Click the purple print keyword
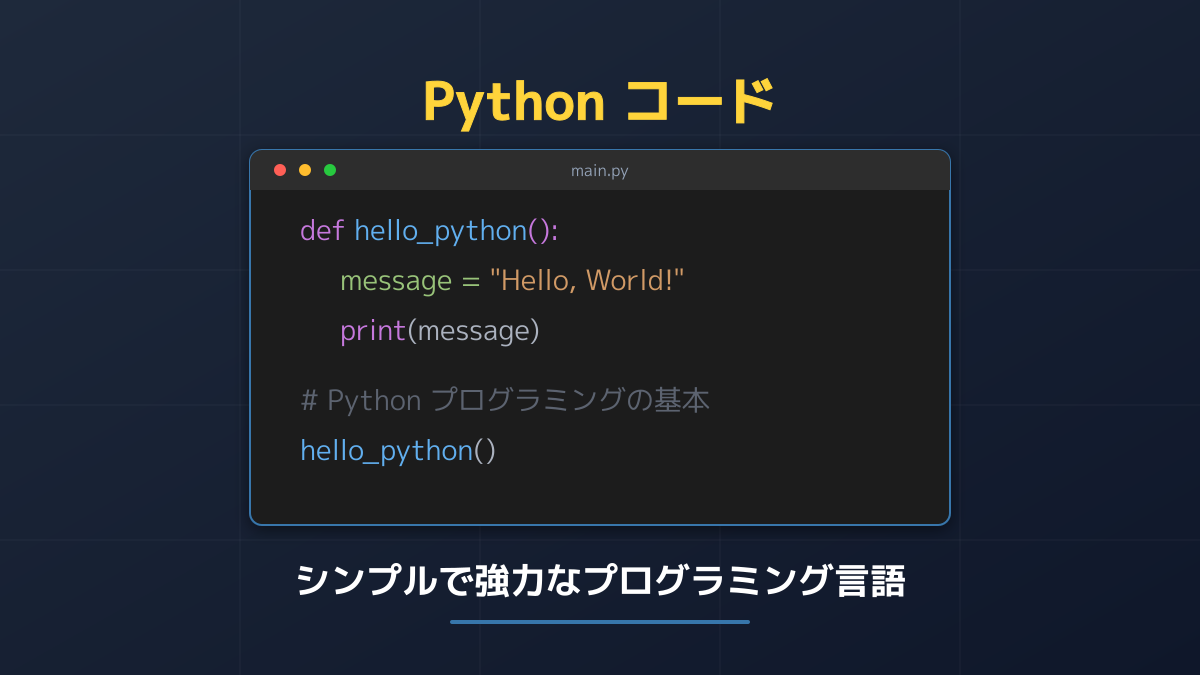1200x675 pixels. pos(372,331)
